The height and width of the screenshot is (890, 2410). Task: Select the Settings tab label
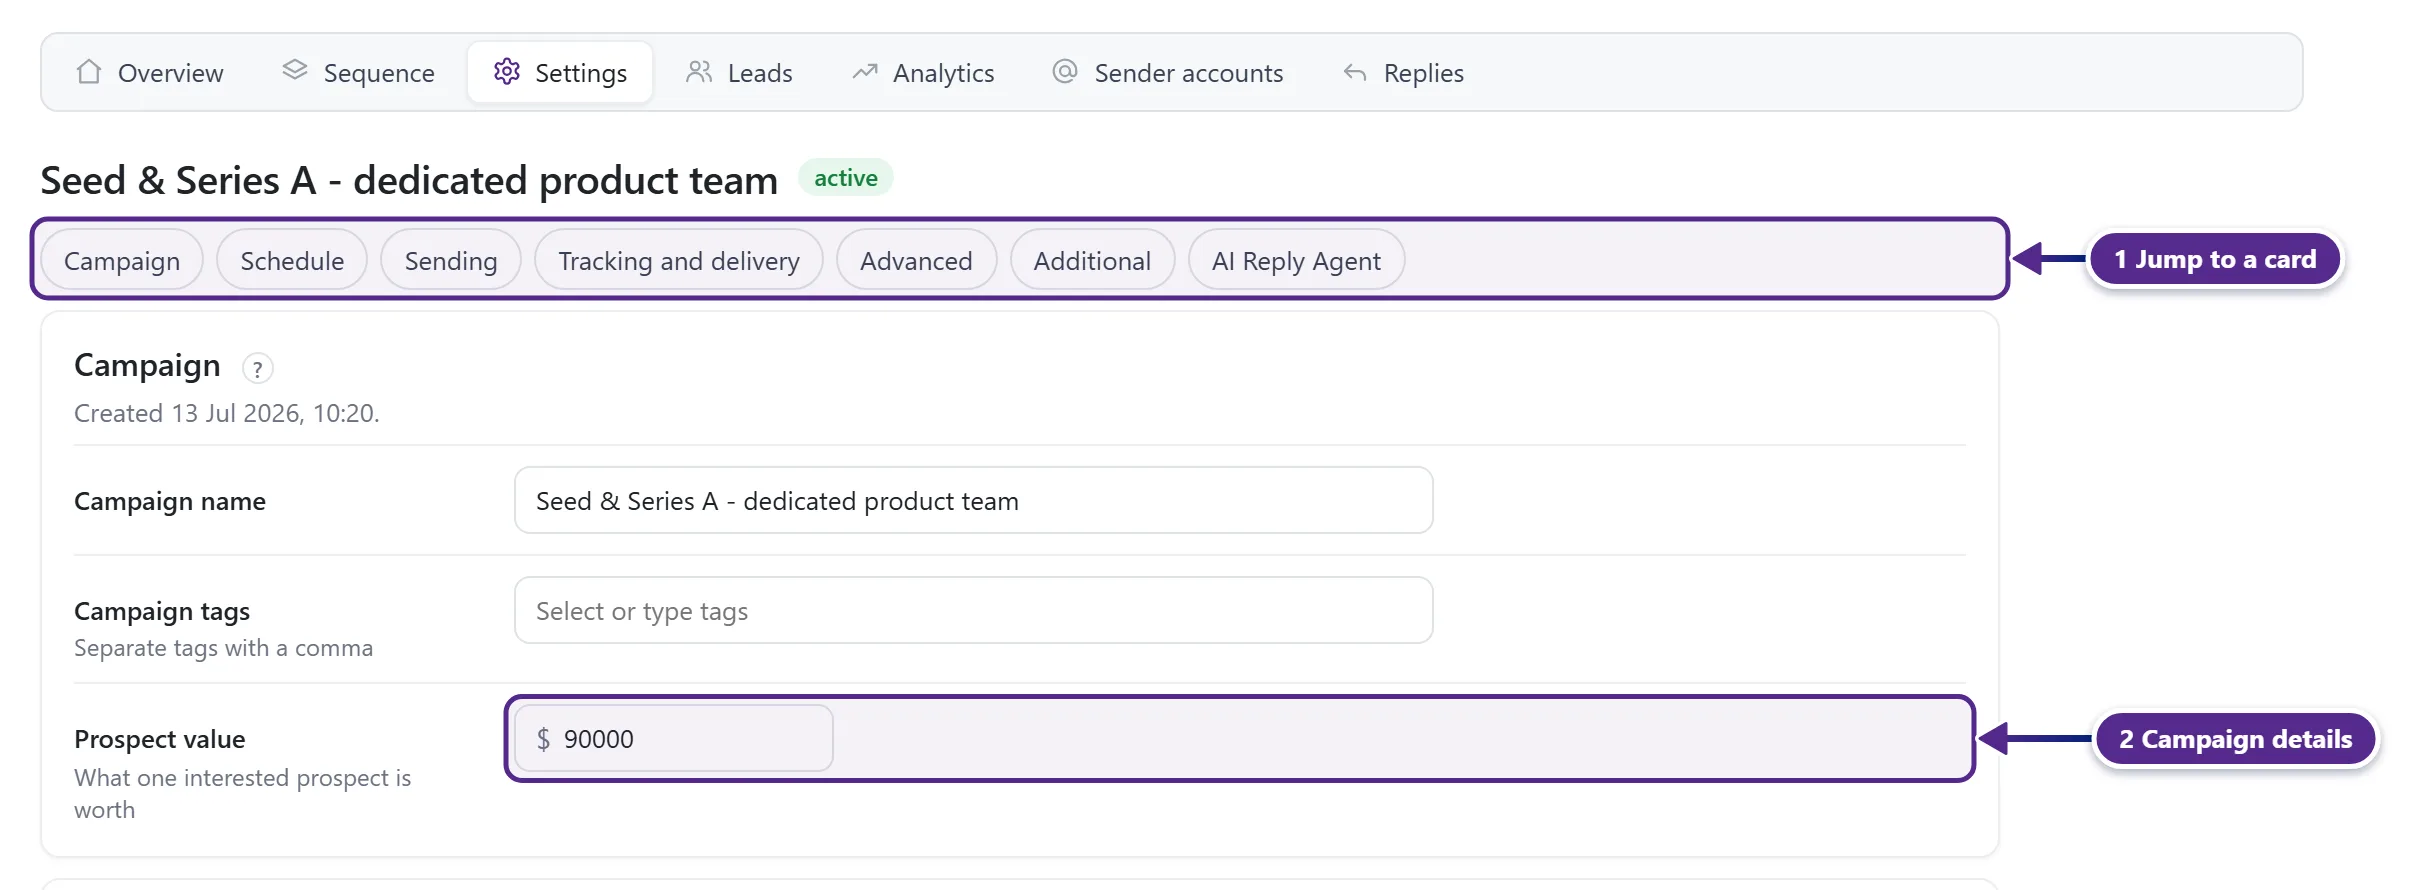[x=581, y=73]
